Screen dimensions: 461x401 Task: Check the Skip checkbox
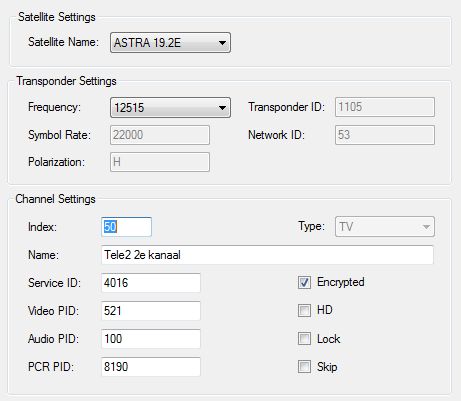pos(304,366)
